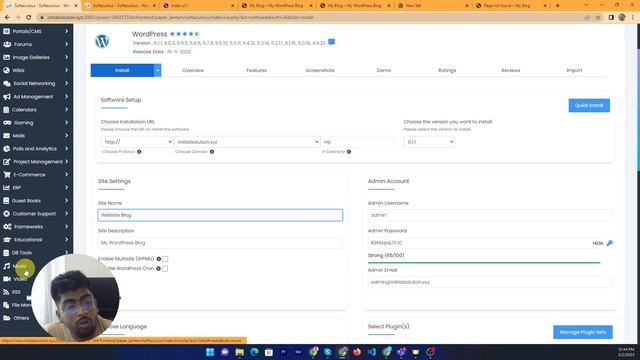
Task: Click the info icon beside Enable Multisite
Action: (159, 259)
